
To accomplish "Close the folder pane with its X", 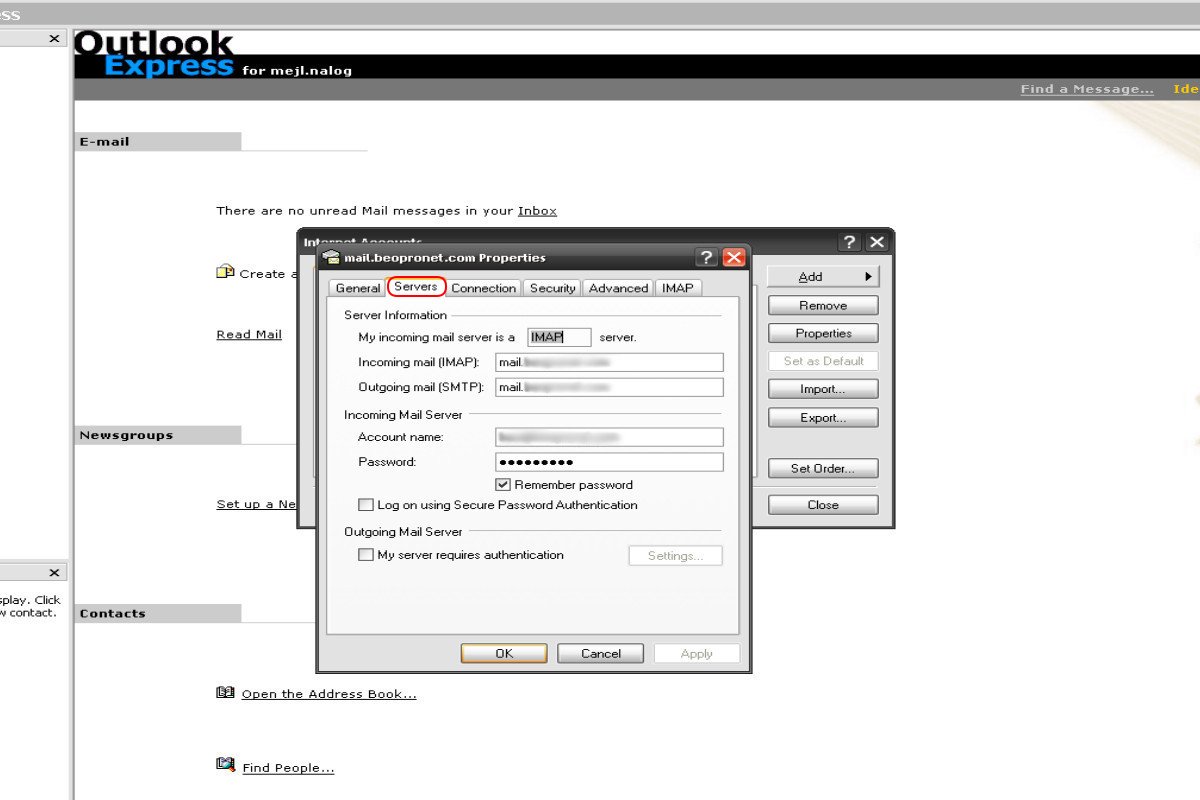I will click(x=55, y=38).
